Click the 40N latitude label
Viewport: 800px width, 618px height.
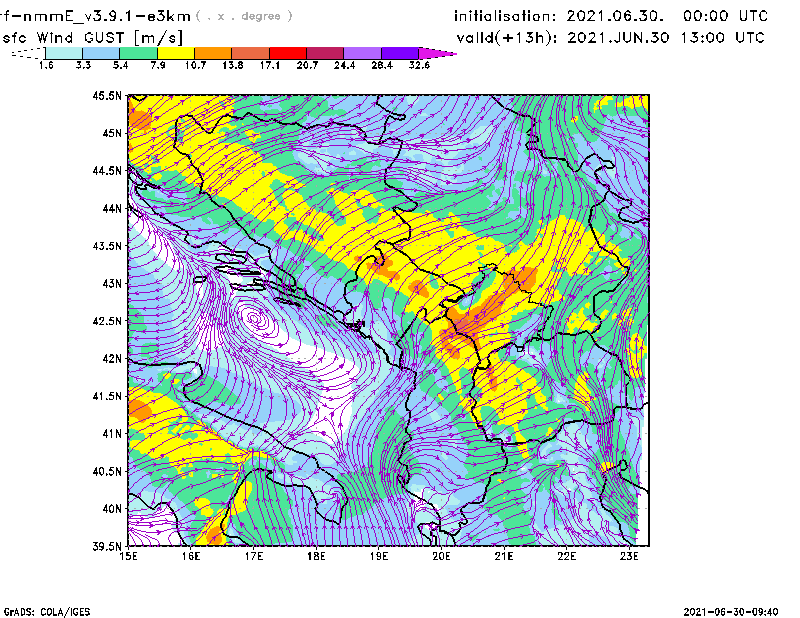112,509
